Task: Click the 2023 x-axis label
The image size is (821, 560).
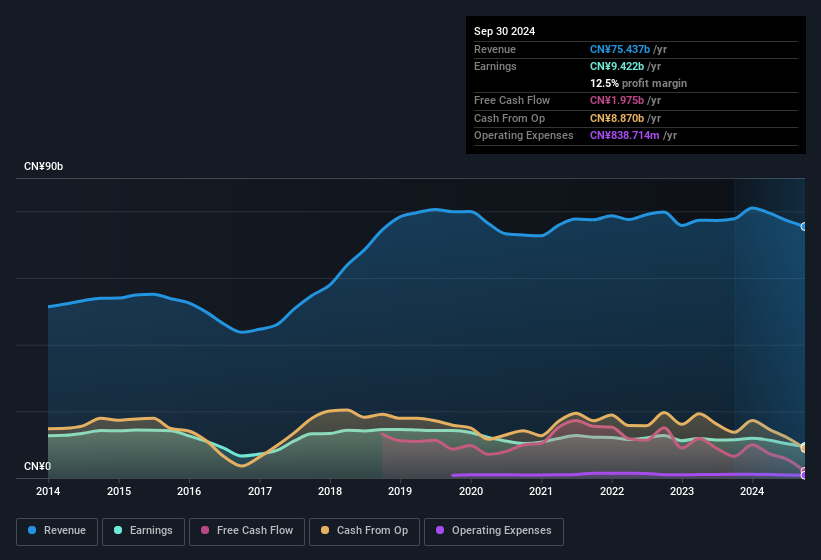Action: [682, 491]
